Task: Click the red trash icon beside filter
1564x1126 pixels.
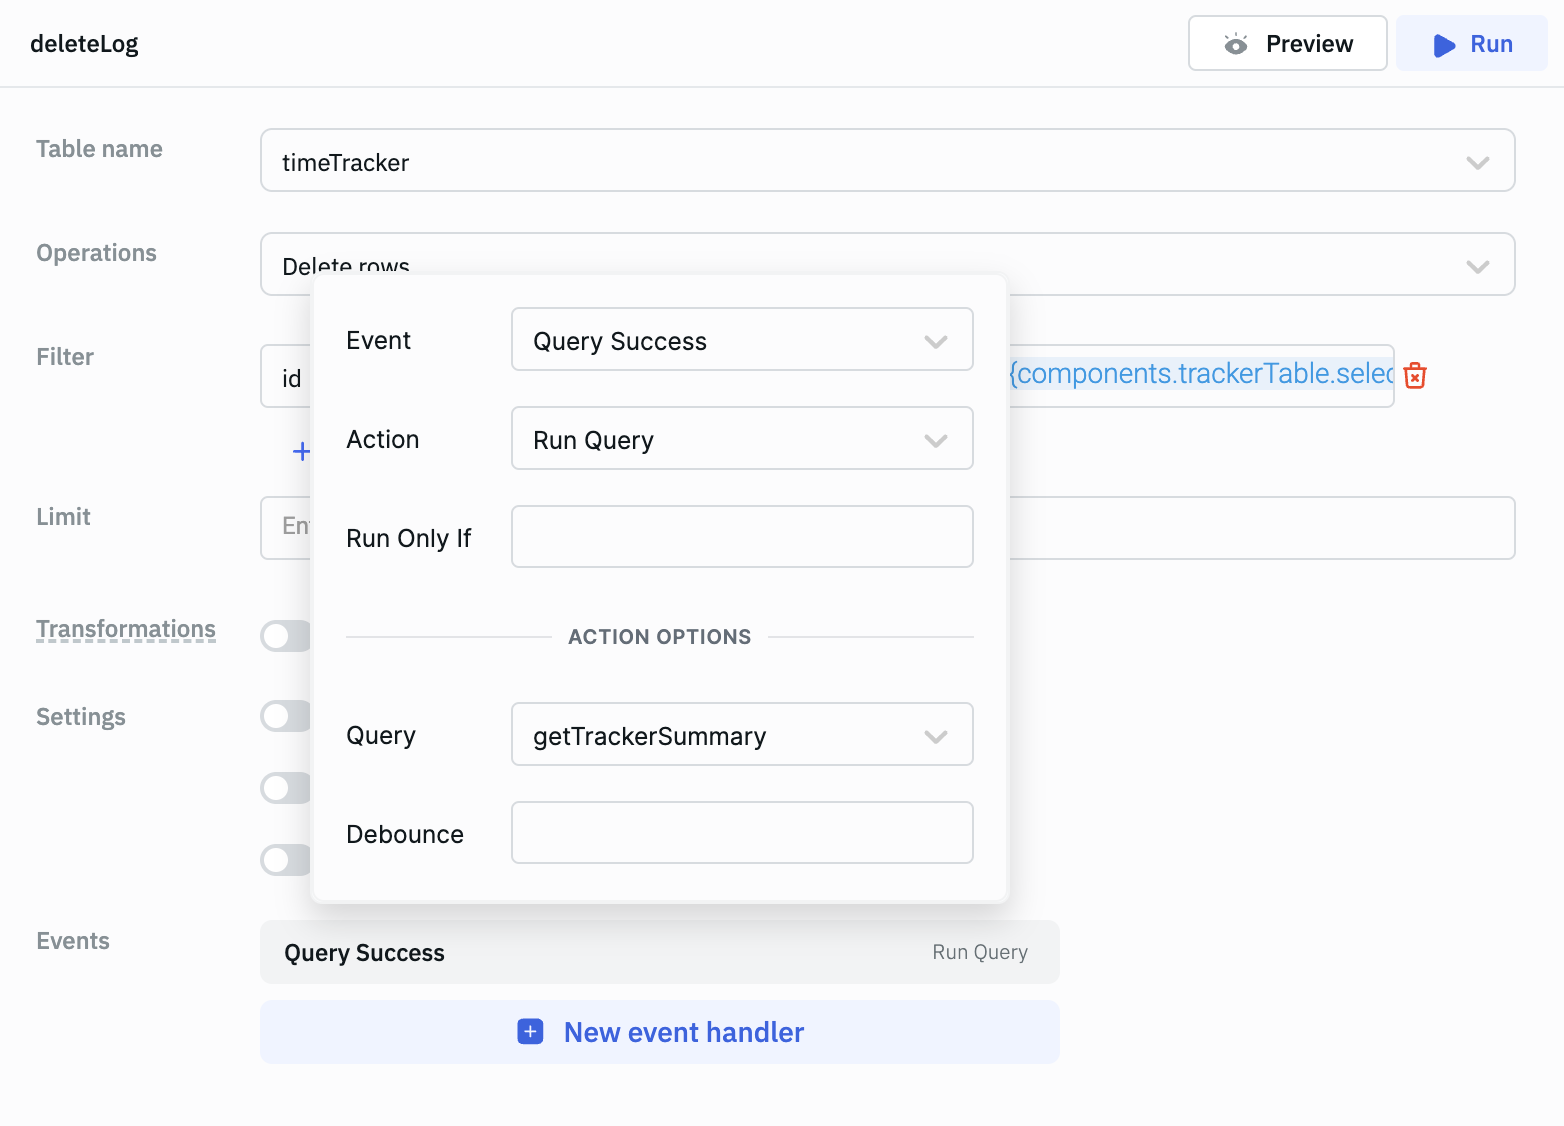Action: coord(1415,376)
